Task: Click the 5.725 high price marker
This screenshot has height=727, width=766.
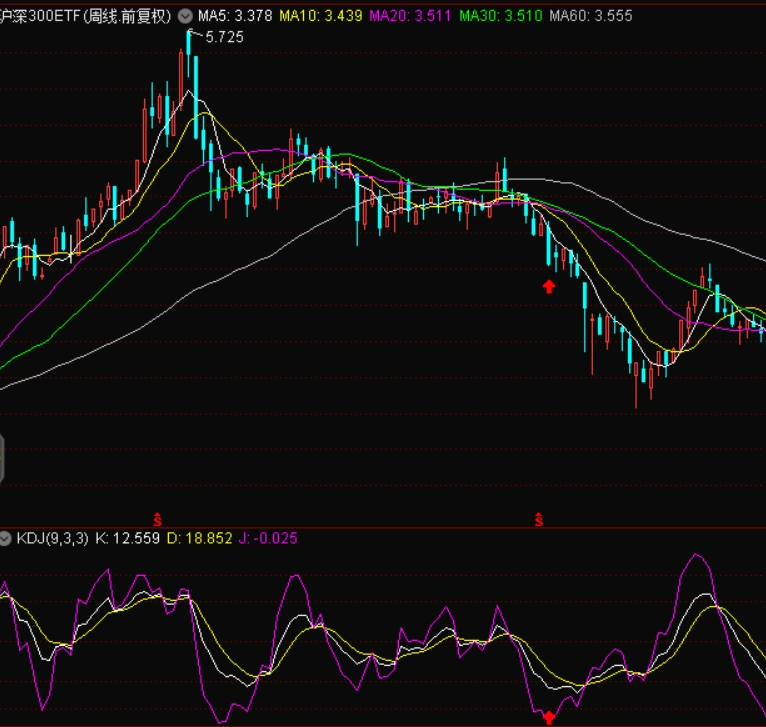Action: pos(224,36)
